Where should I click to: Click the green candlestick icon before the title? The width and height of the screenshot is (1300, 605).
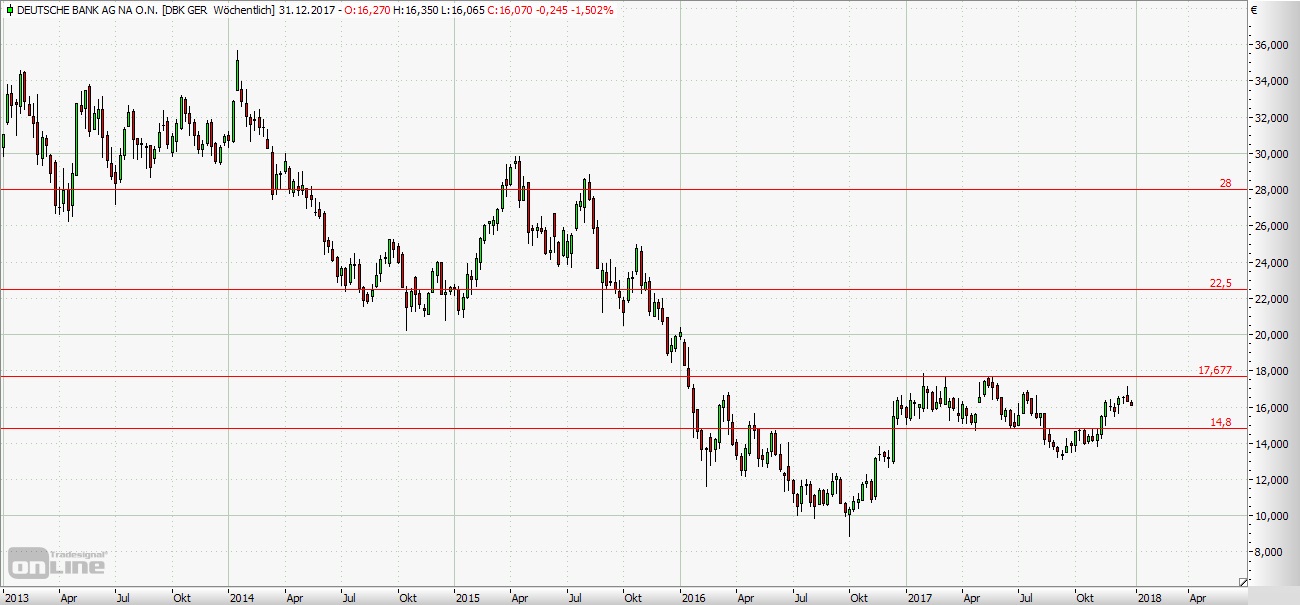(9, 9)
